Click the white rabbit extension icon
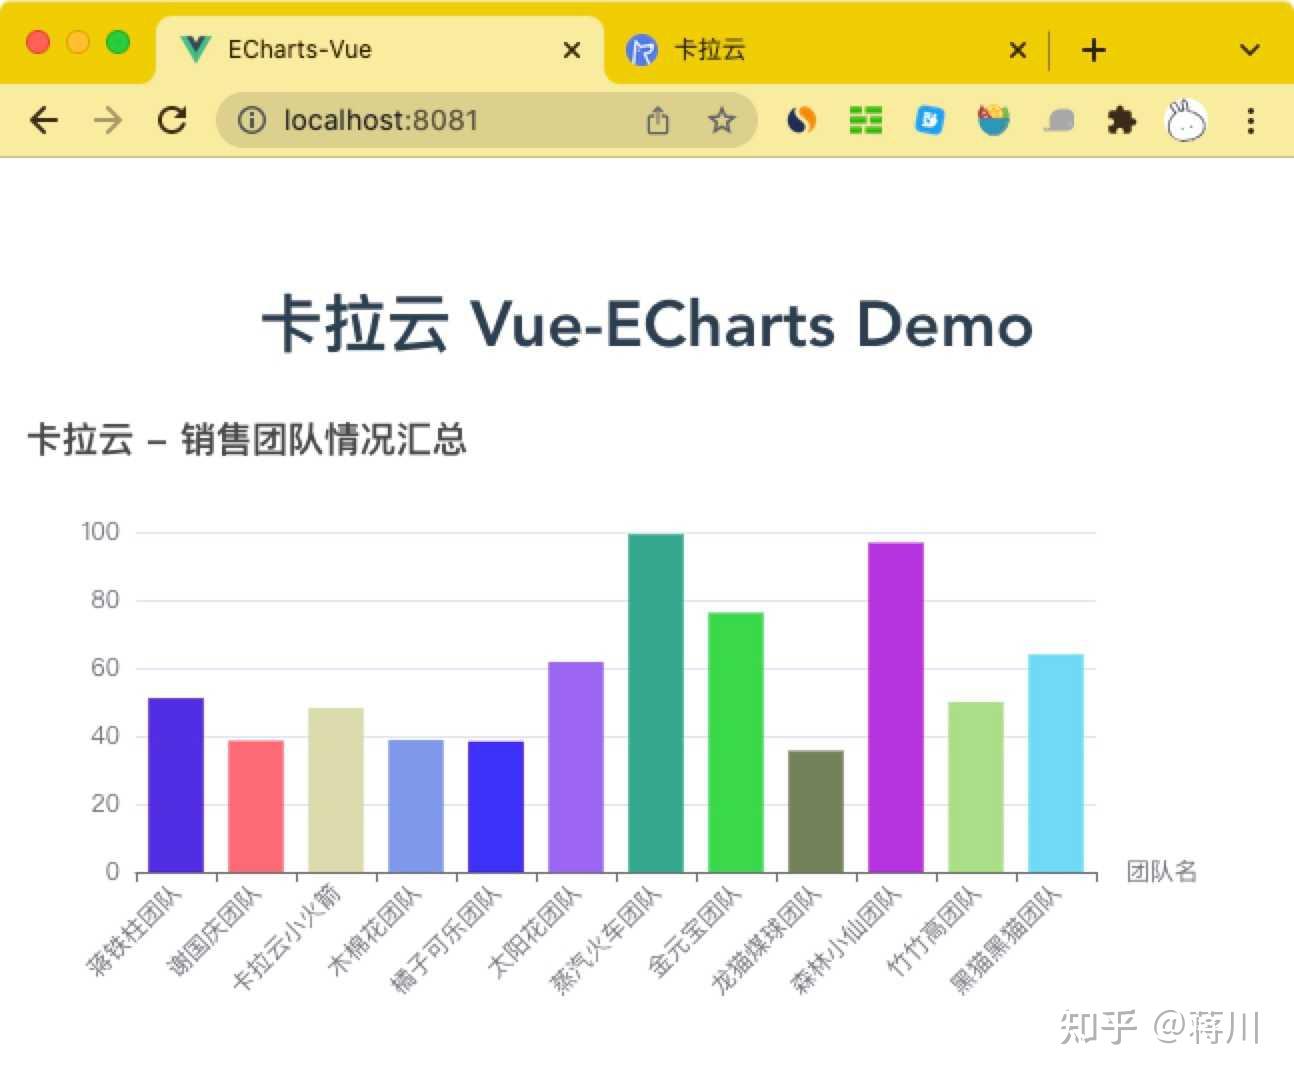1294x1078 pixels. (1185, 120)
